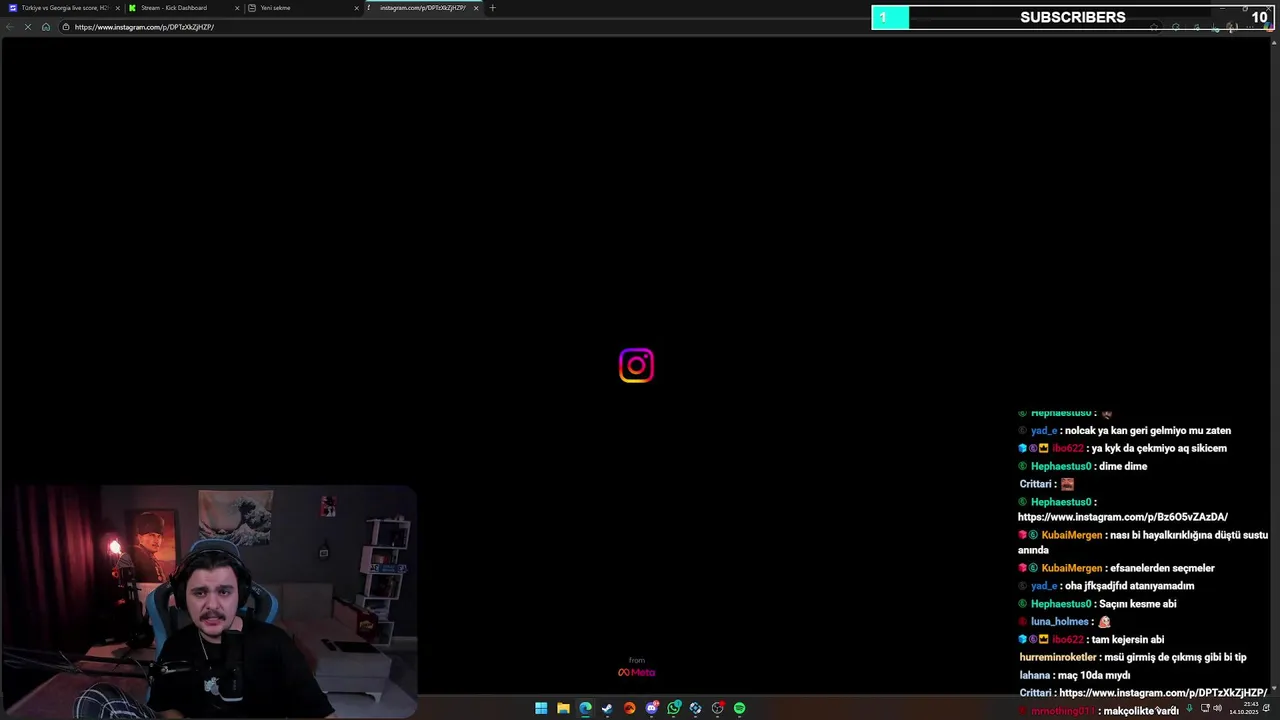
Task: Click the SUBSCRIBERS goal bar label
Action: (x=1073, y=17)
